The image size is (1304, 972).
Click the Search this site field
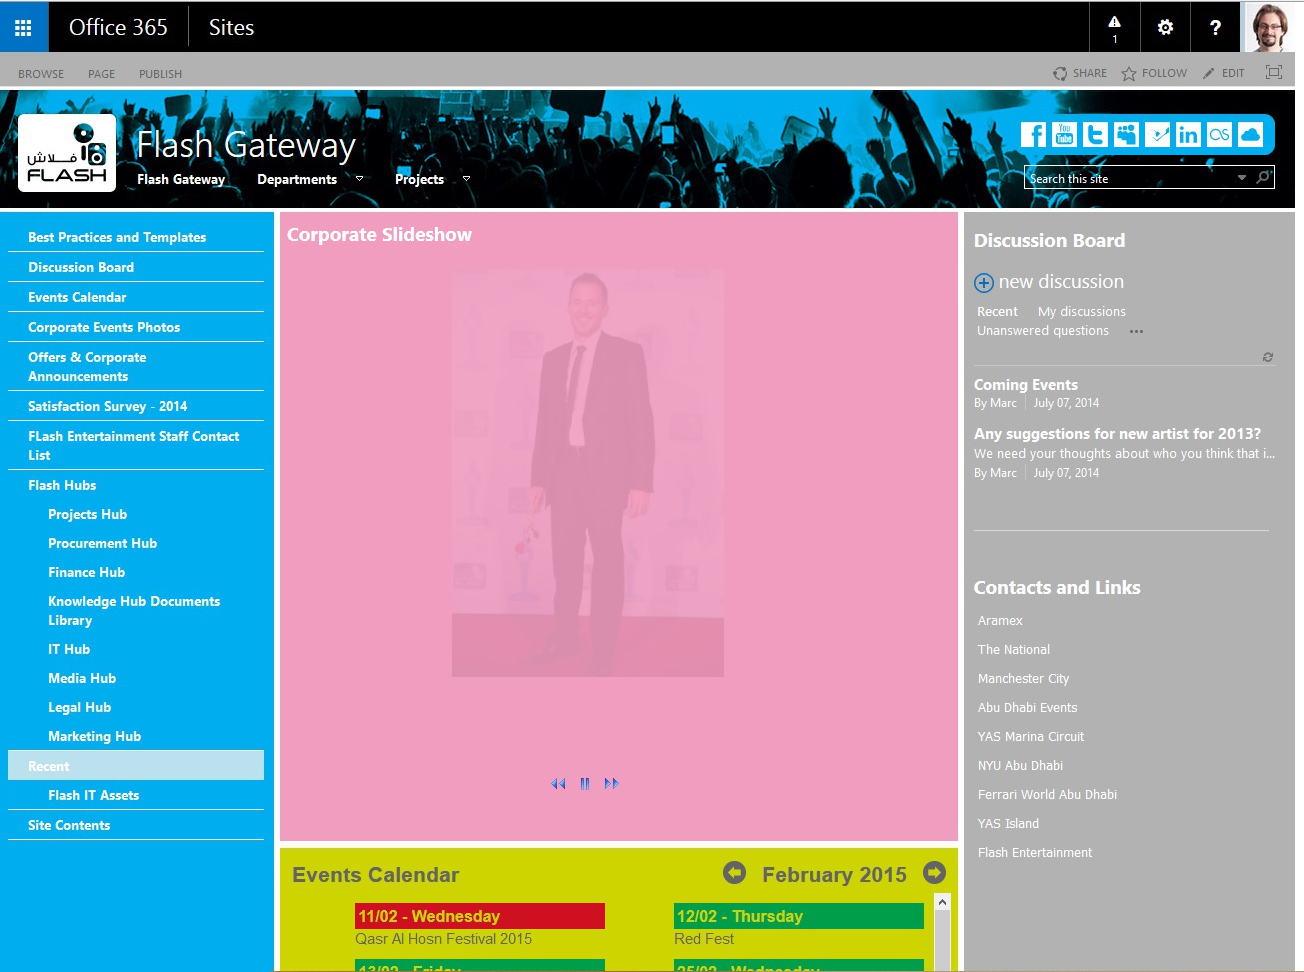click(x=1128, y=178)
